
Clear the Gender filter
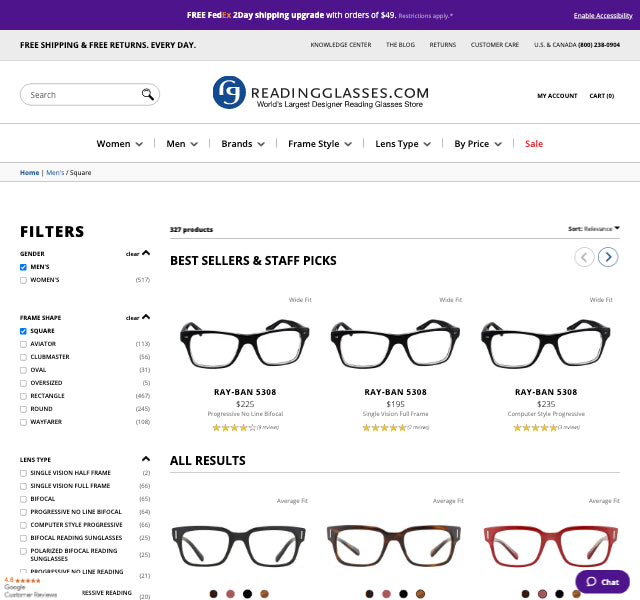tap(132, 254)
